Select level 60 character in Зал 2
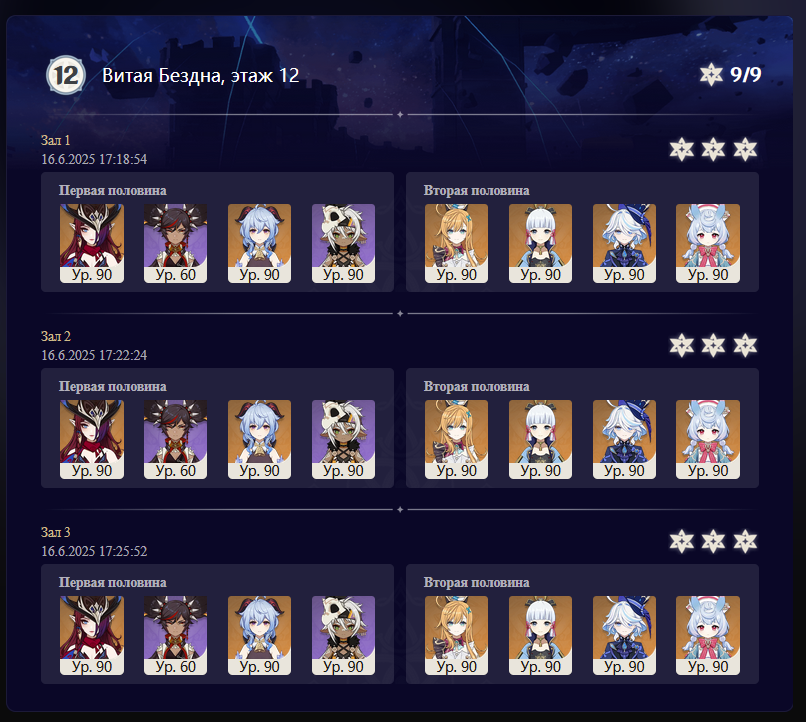 (x=175, y=439)
